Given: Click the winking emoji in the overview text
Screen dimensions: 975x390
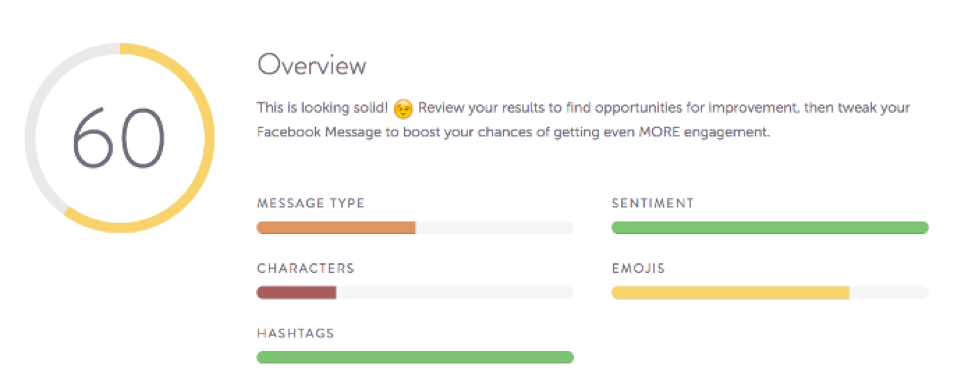Looking at the screenshot, I should tap(404, 108).
